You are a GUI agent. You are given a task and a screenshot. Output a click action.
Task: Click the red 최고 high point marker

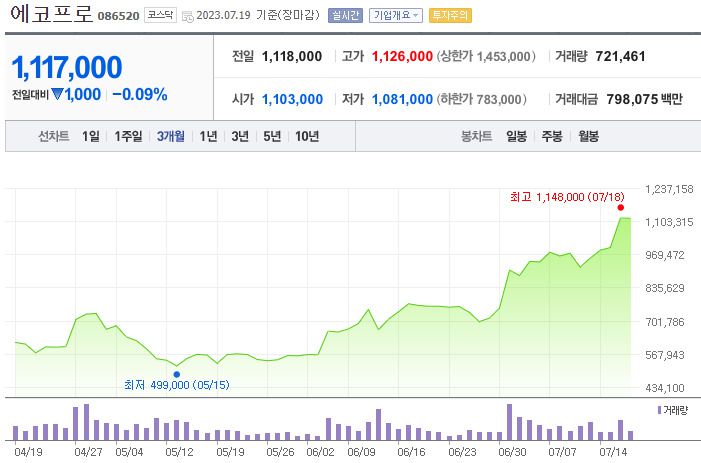tap(620, 208)
